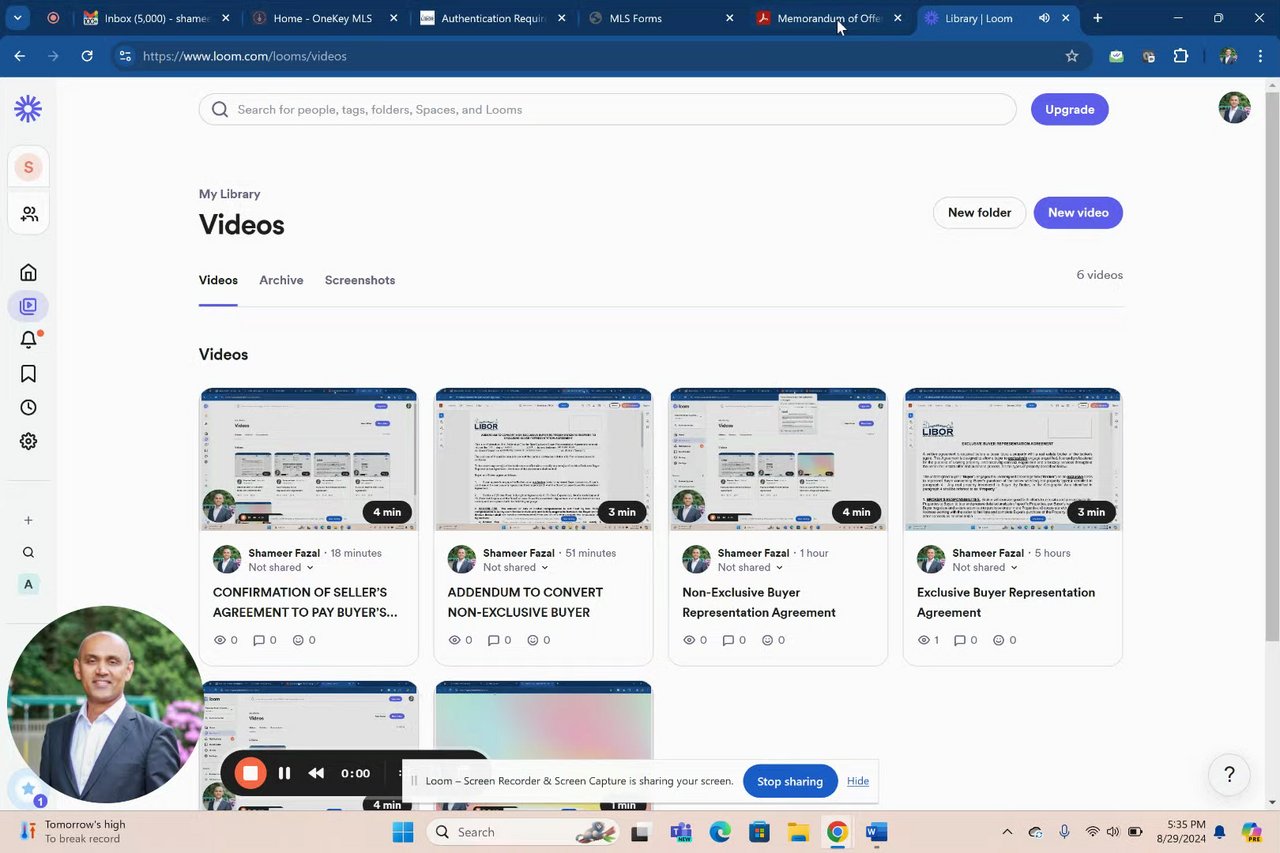1280x853 pixels.
Task: Switch to the Screenshots tab
Action: click(x=360, y=280)
